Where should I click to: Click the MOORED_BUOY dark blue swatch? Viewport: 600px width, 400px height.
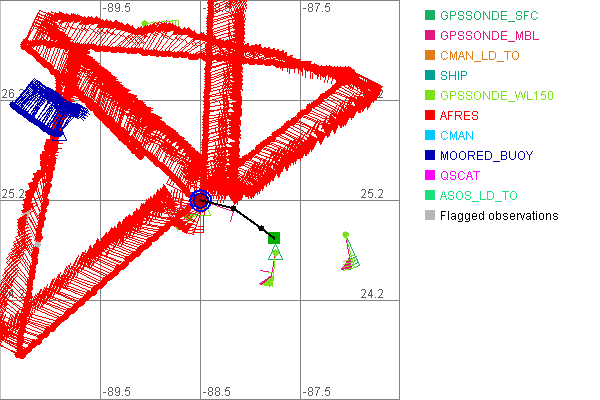tap(430, 156)
